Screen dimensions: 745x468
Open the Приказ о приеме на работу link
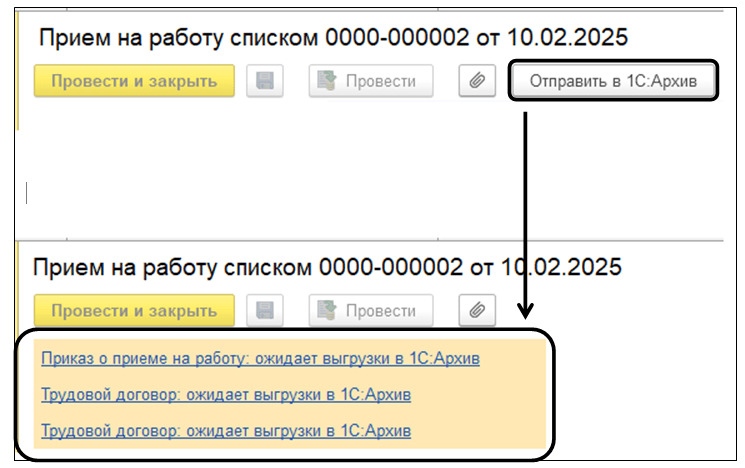click(260, 357)
